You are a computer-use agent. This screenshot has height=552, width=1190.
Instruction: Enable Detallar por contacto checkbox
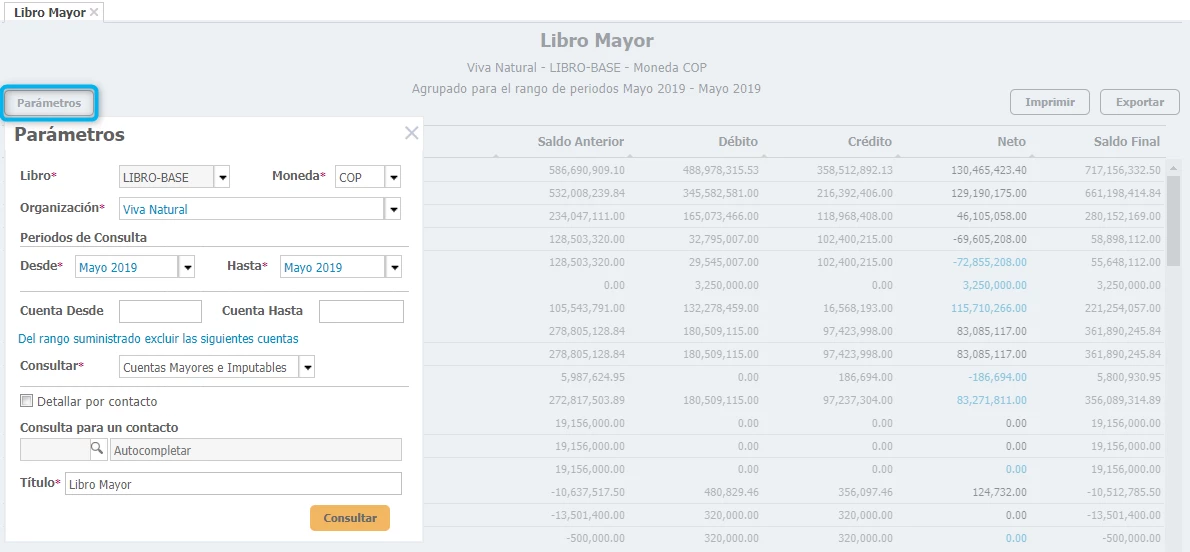tap(27, 401)
